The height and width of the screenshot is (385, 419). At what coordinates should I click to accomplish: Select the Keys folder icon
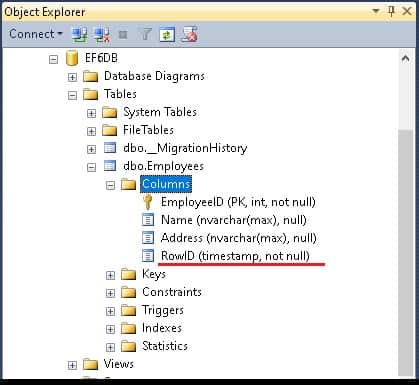point(128,274)
